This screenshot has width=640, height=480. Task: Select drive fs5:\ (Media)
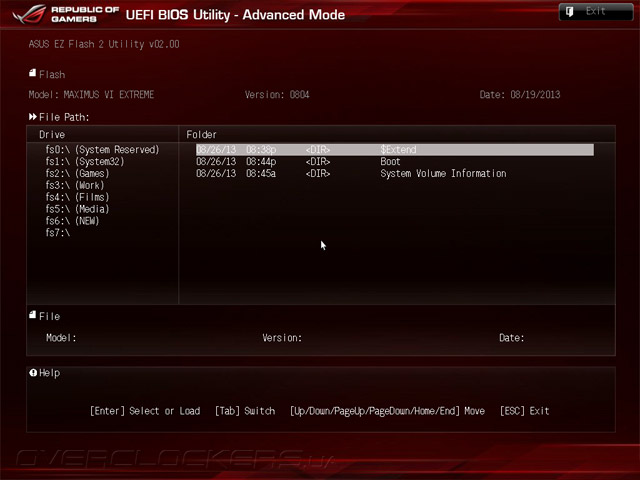(x=77, y=209)
